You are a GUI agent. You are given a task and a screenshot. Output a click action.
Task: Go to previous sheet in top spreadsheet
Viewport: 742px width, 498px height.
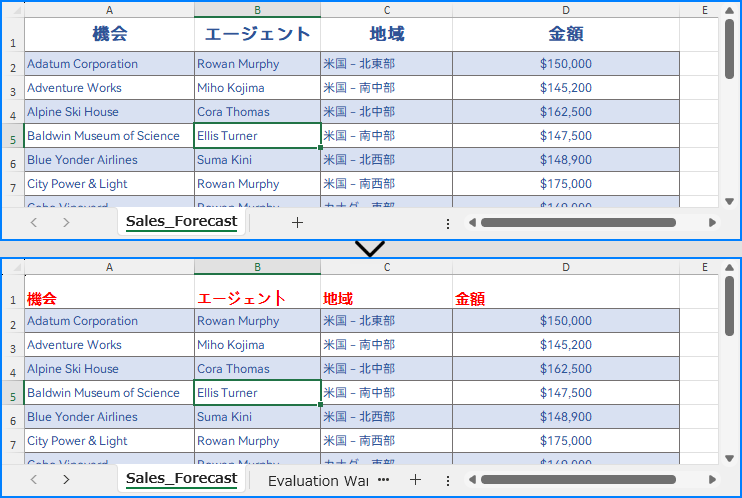(34, 222)
